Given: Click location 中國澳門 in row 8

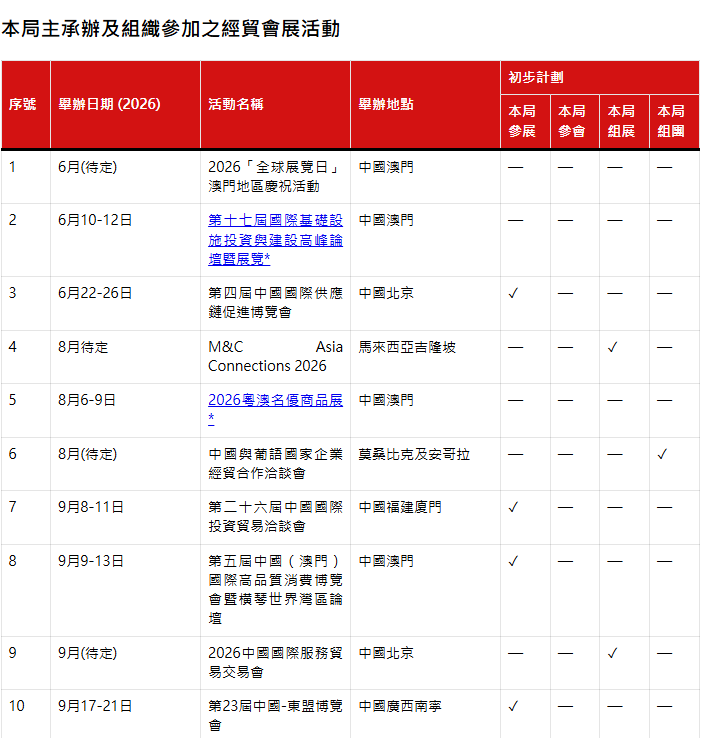Looking at the screenshot, I should click(x=386, y=561).
